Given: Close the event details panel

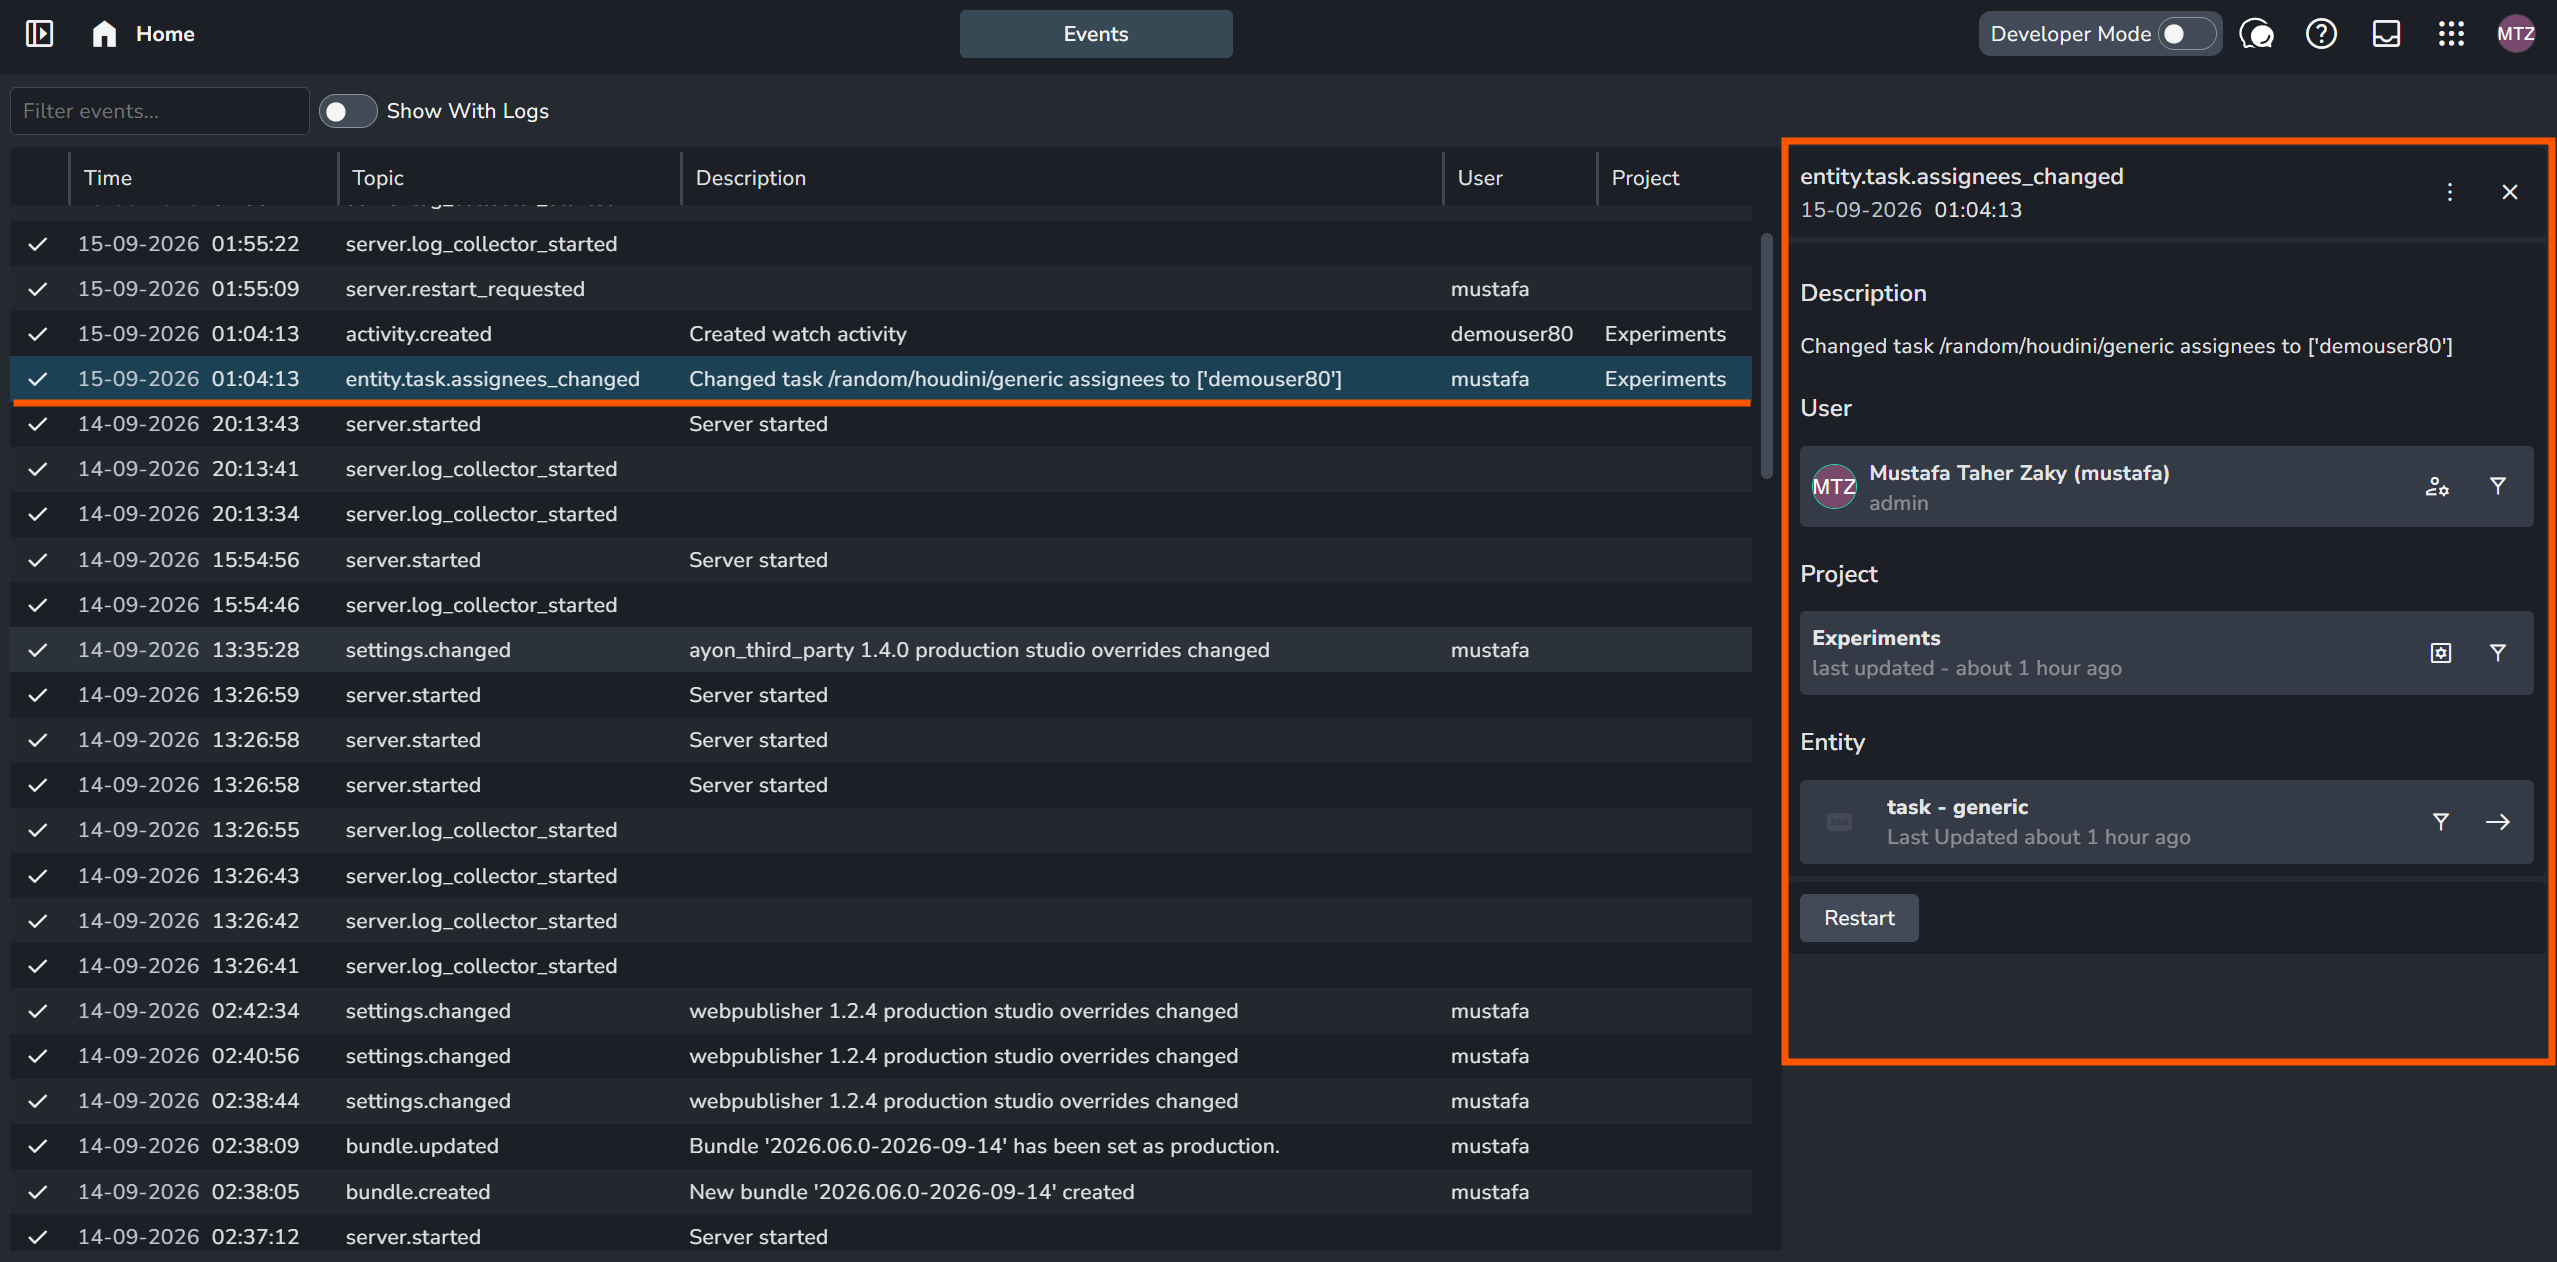Looking at the screenshot, I should click(2509, 192).
